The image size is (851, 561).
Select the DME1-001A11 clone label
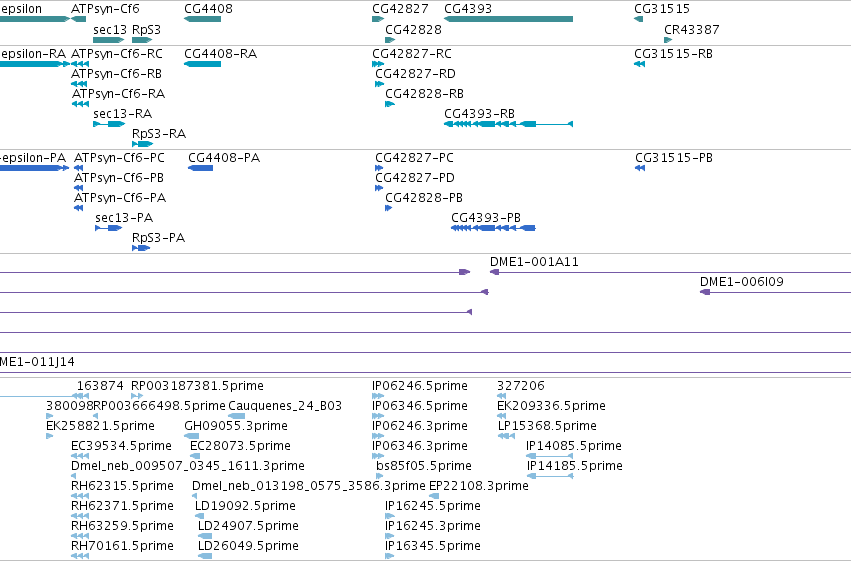[535, 262]
